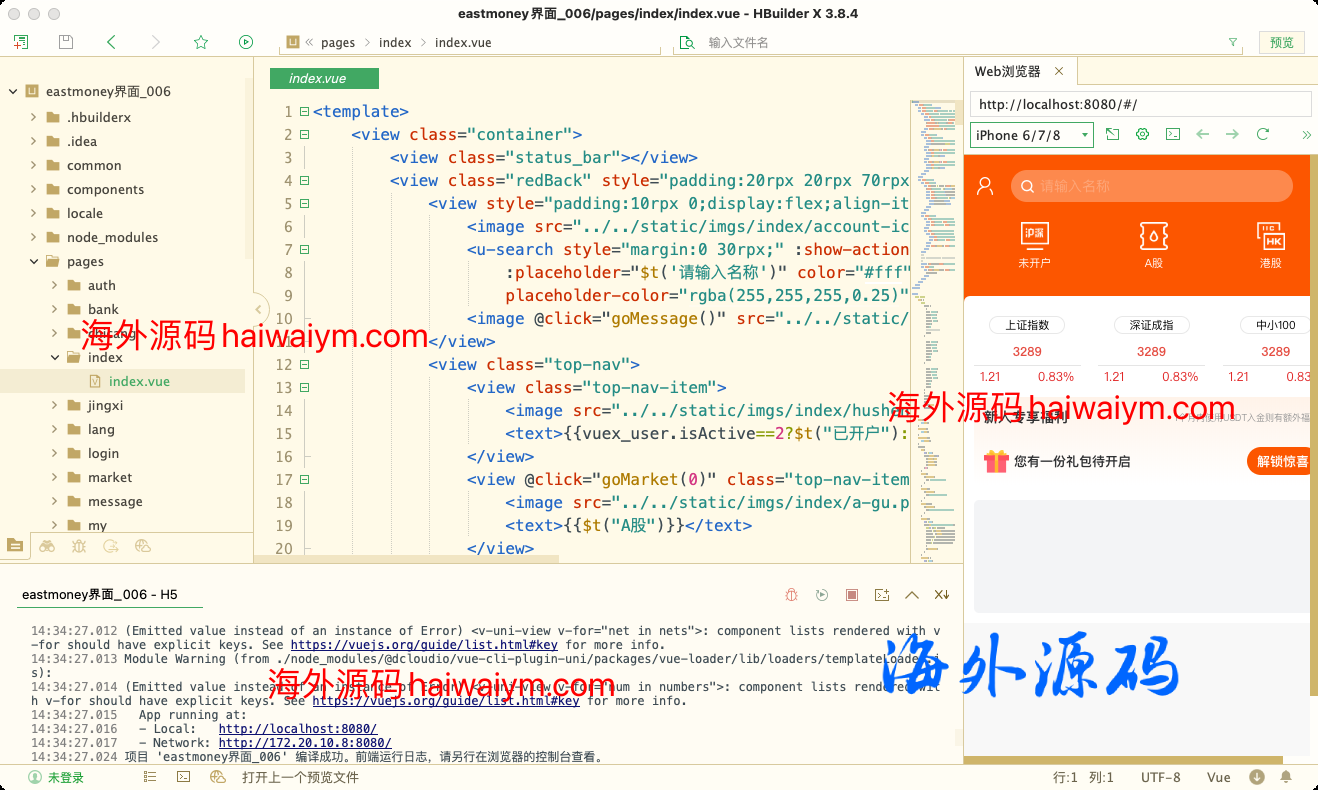Click the run play icon in toolbar
Viewport: 1318px width, 790px height.
(246, 42)
